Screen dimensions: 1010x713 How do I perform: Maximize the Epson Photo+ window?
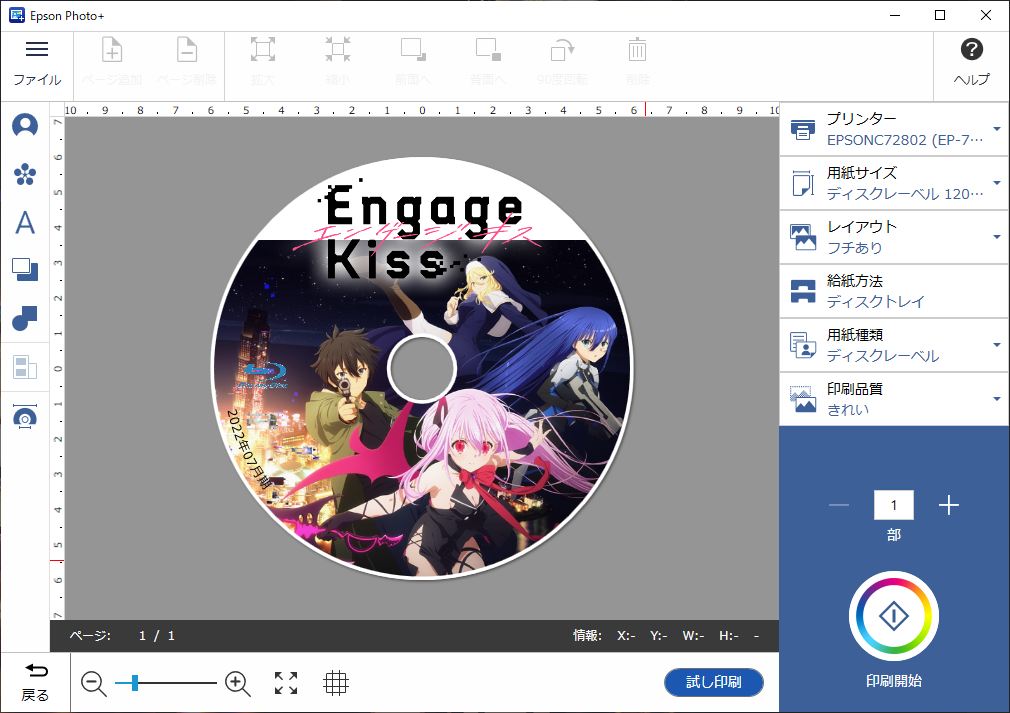(940, 15)
